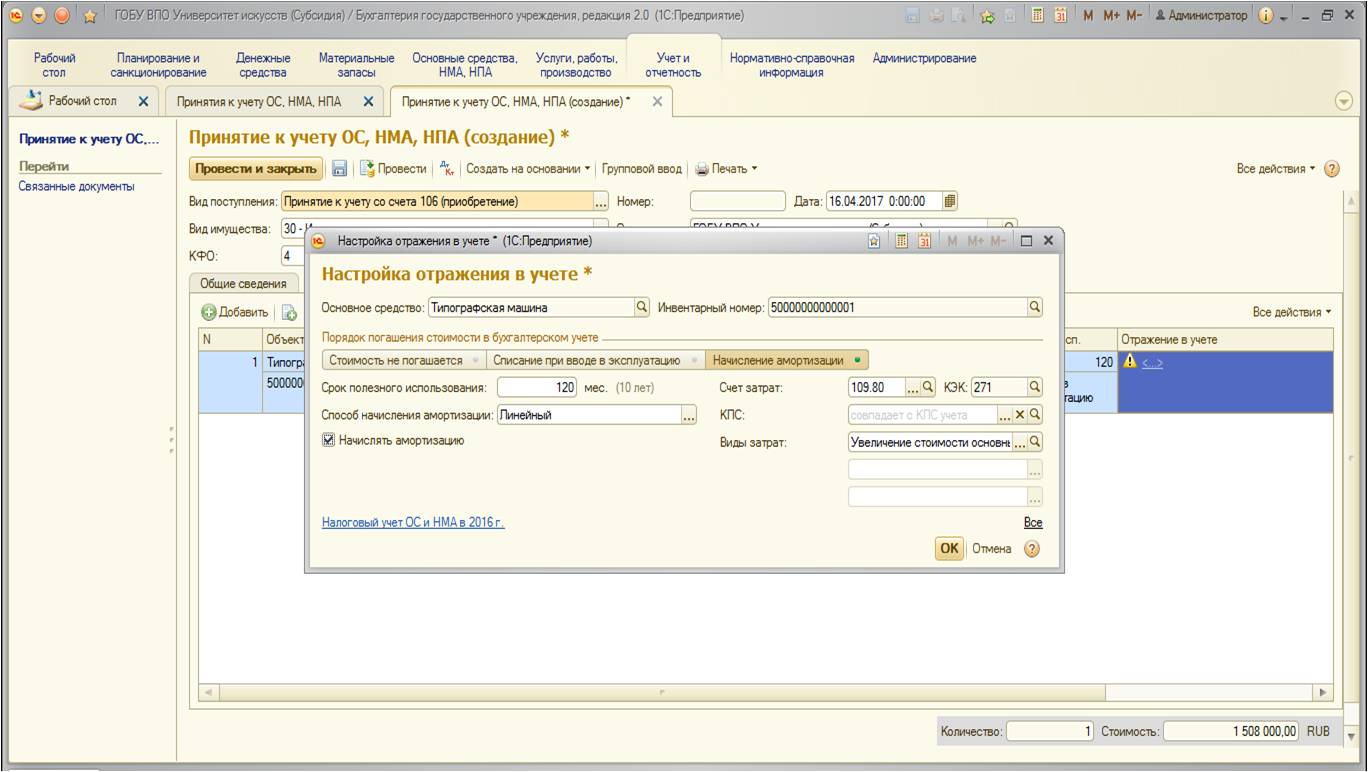Expand Создать на основании dropdown

pos(528,169)
